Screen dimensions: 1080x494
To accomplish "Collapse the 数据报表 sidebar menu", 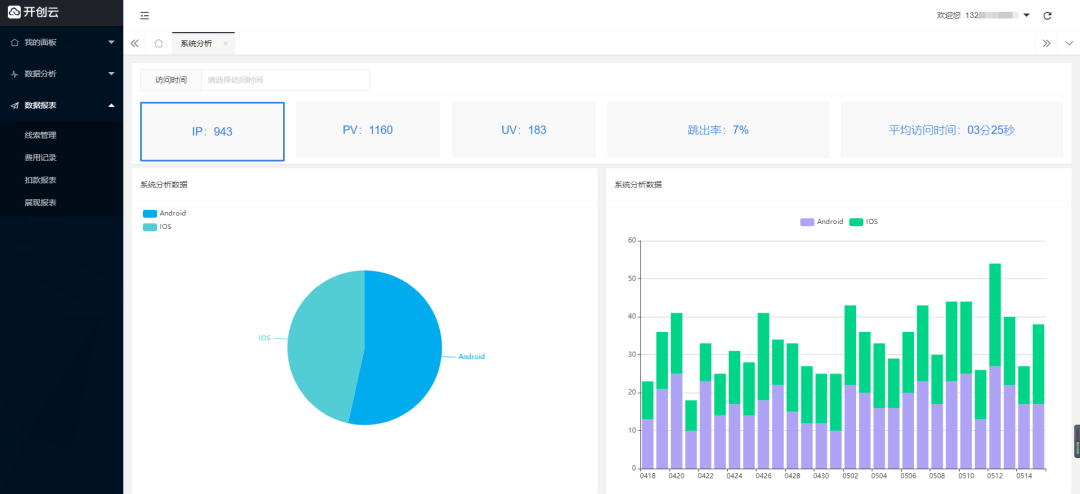I will pos(60,105).
